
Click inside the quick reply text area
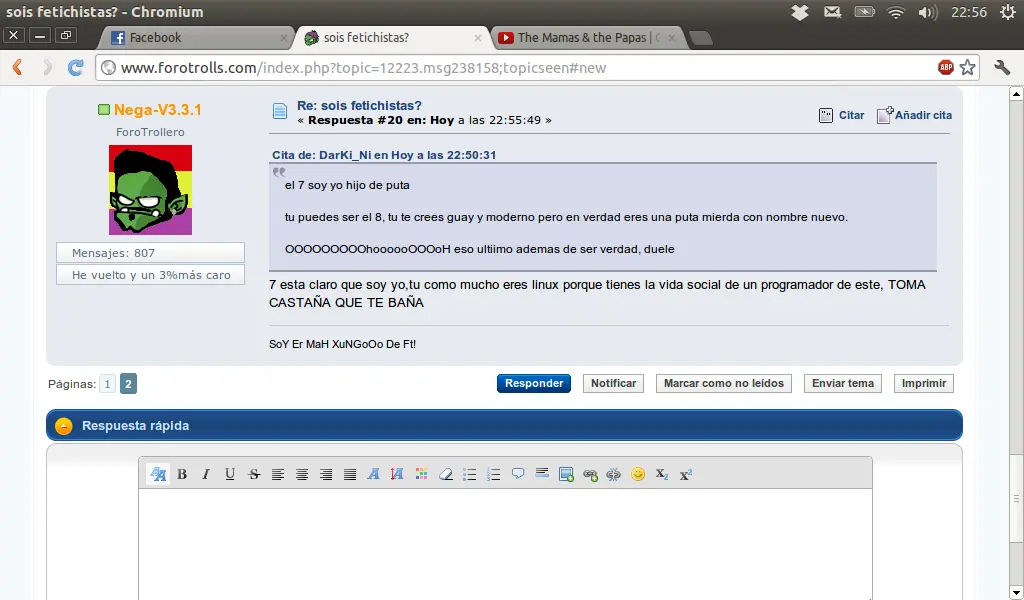[505, 544]
